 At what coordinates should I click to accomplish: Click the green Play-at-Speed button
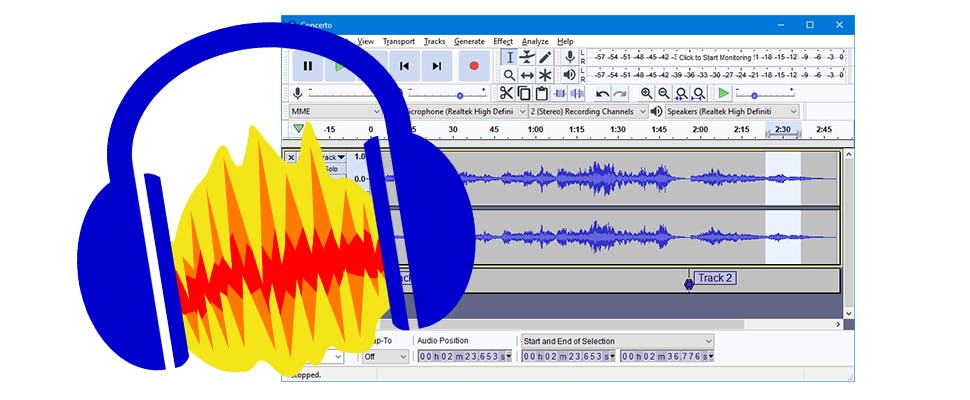(x=723, y=93)
